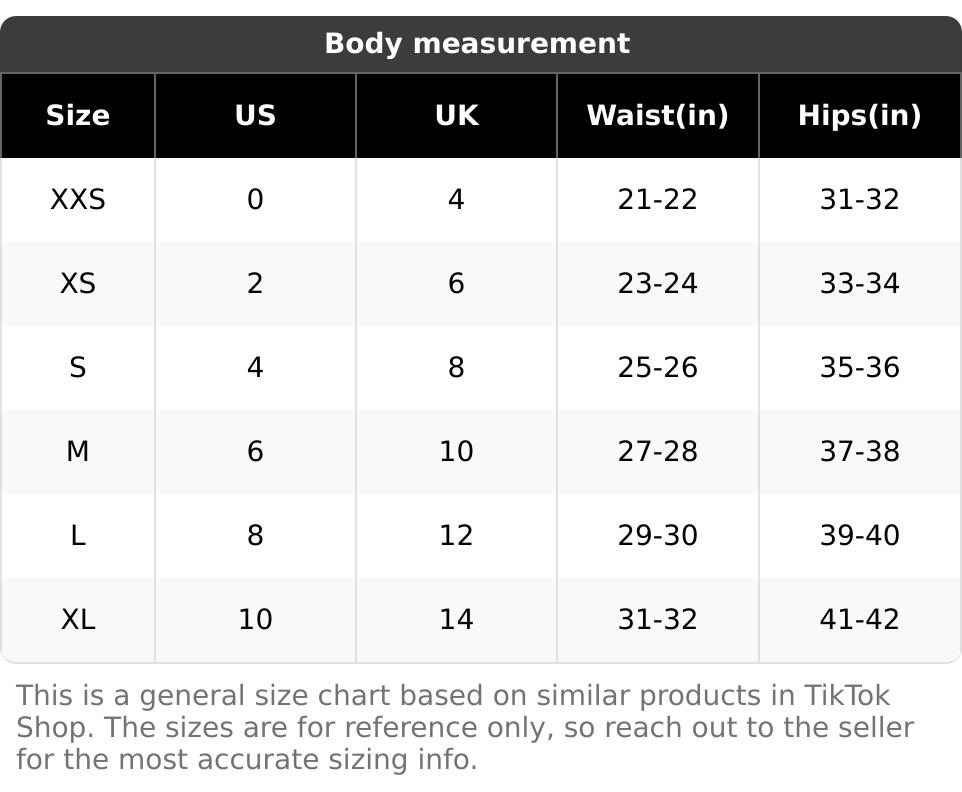The height and width of the screenshot is (792, 962).
Task: Click the US column header
Action: (255, 116)
